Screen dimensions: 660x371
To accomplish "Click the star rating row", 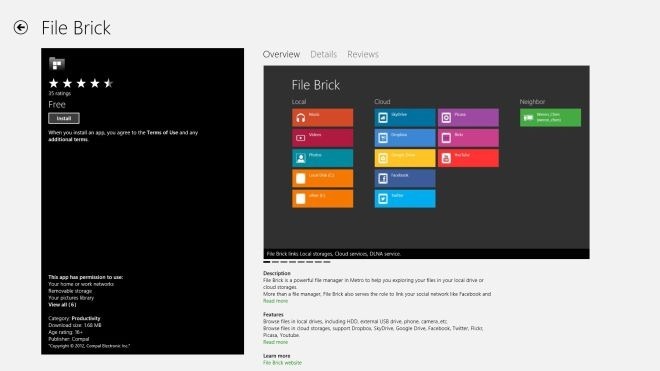I will pos(81,83).
